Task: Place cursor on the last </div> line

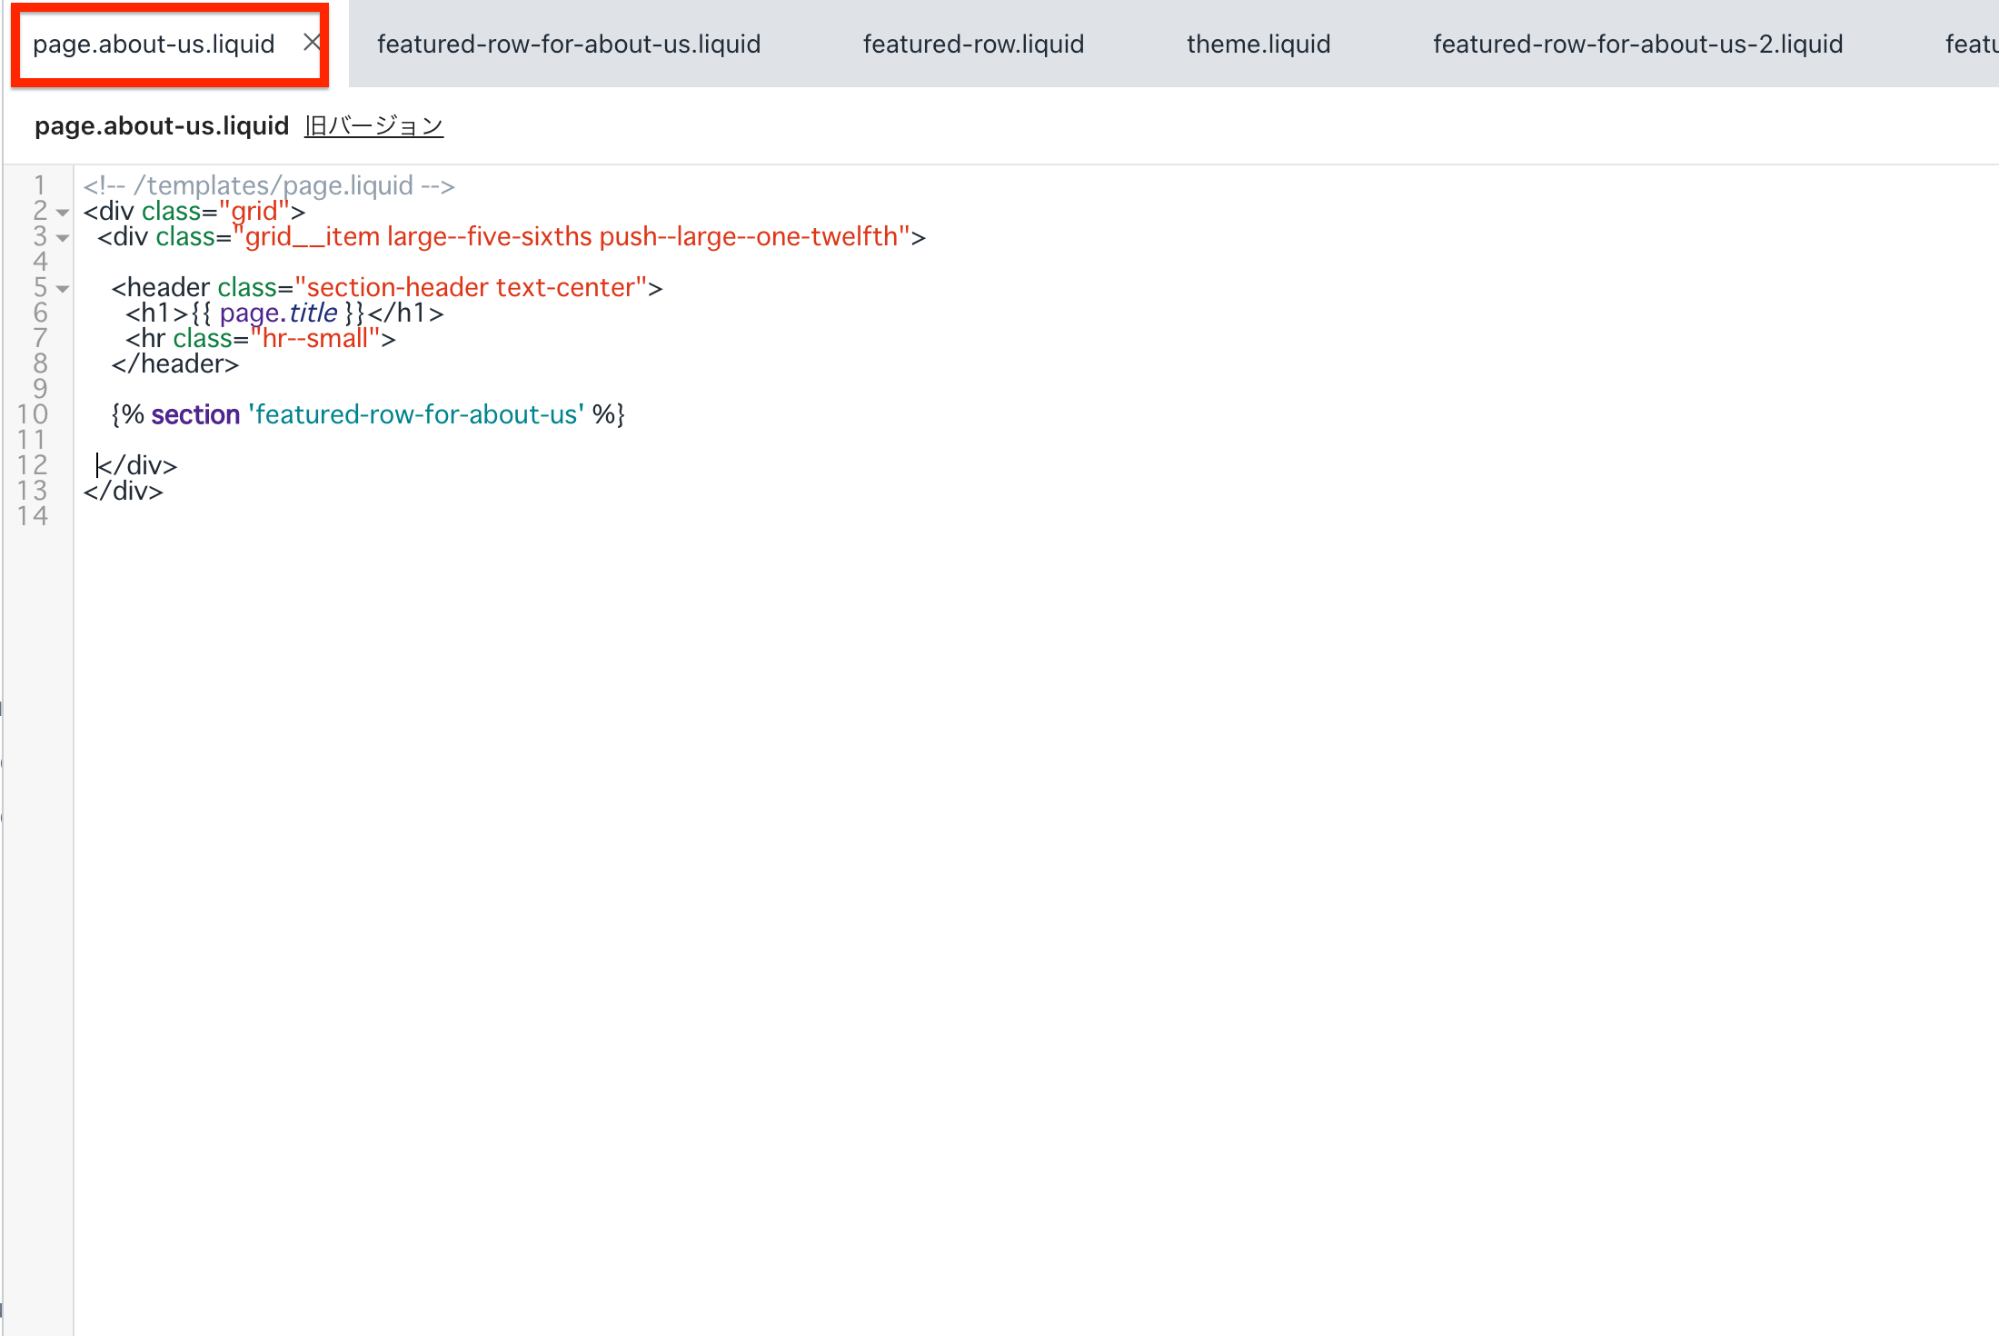Action: coord(123,491)
